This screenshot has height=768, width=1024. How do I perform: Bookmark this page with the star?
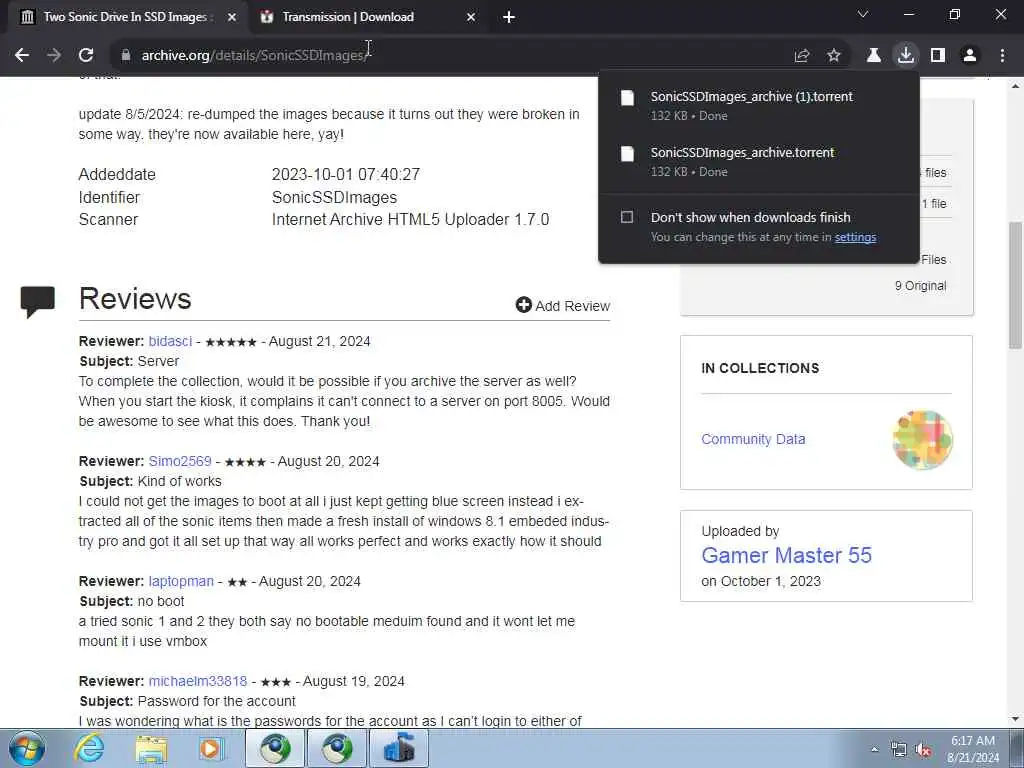point(834,56)
